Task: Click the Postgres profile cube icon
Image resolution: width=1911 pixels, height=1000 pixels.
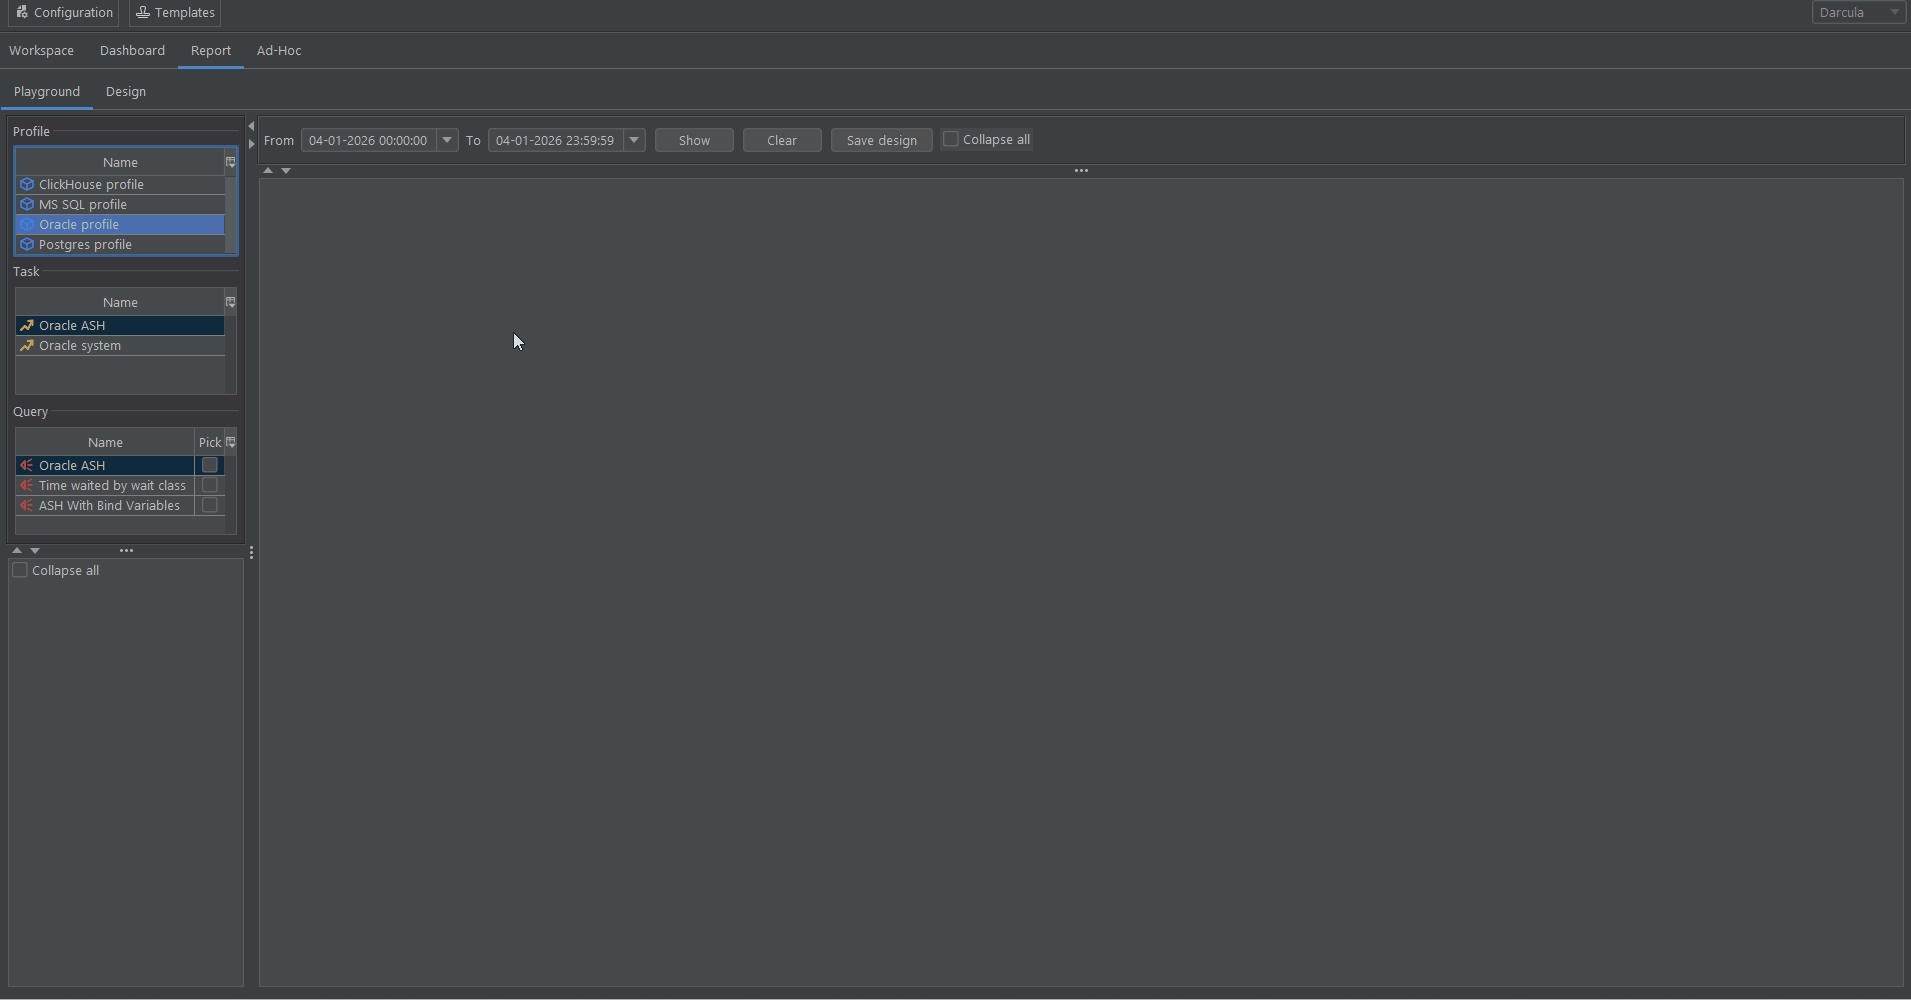Action: [x=27, y=245]
